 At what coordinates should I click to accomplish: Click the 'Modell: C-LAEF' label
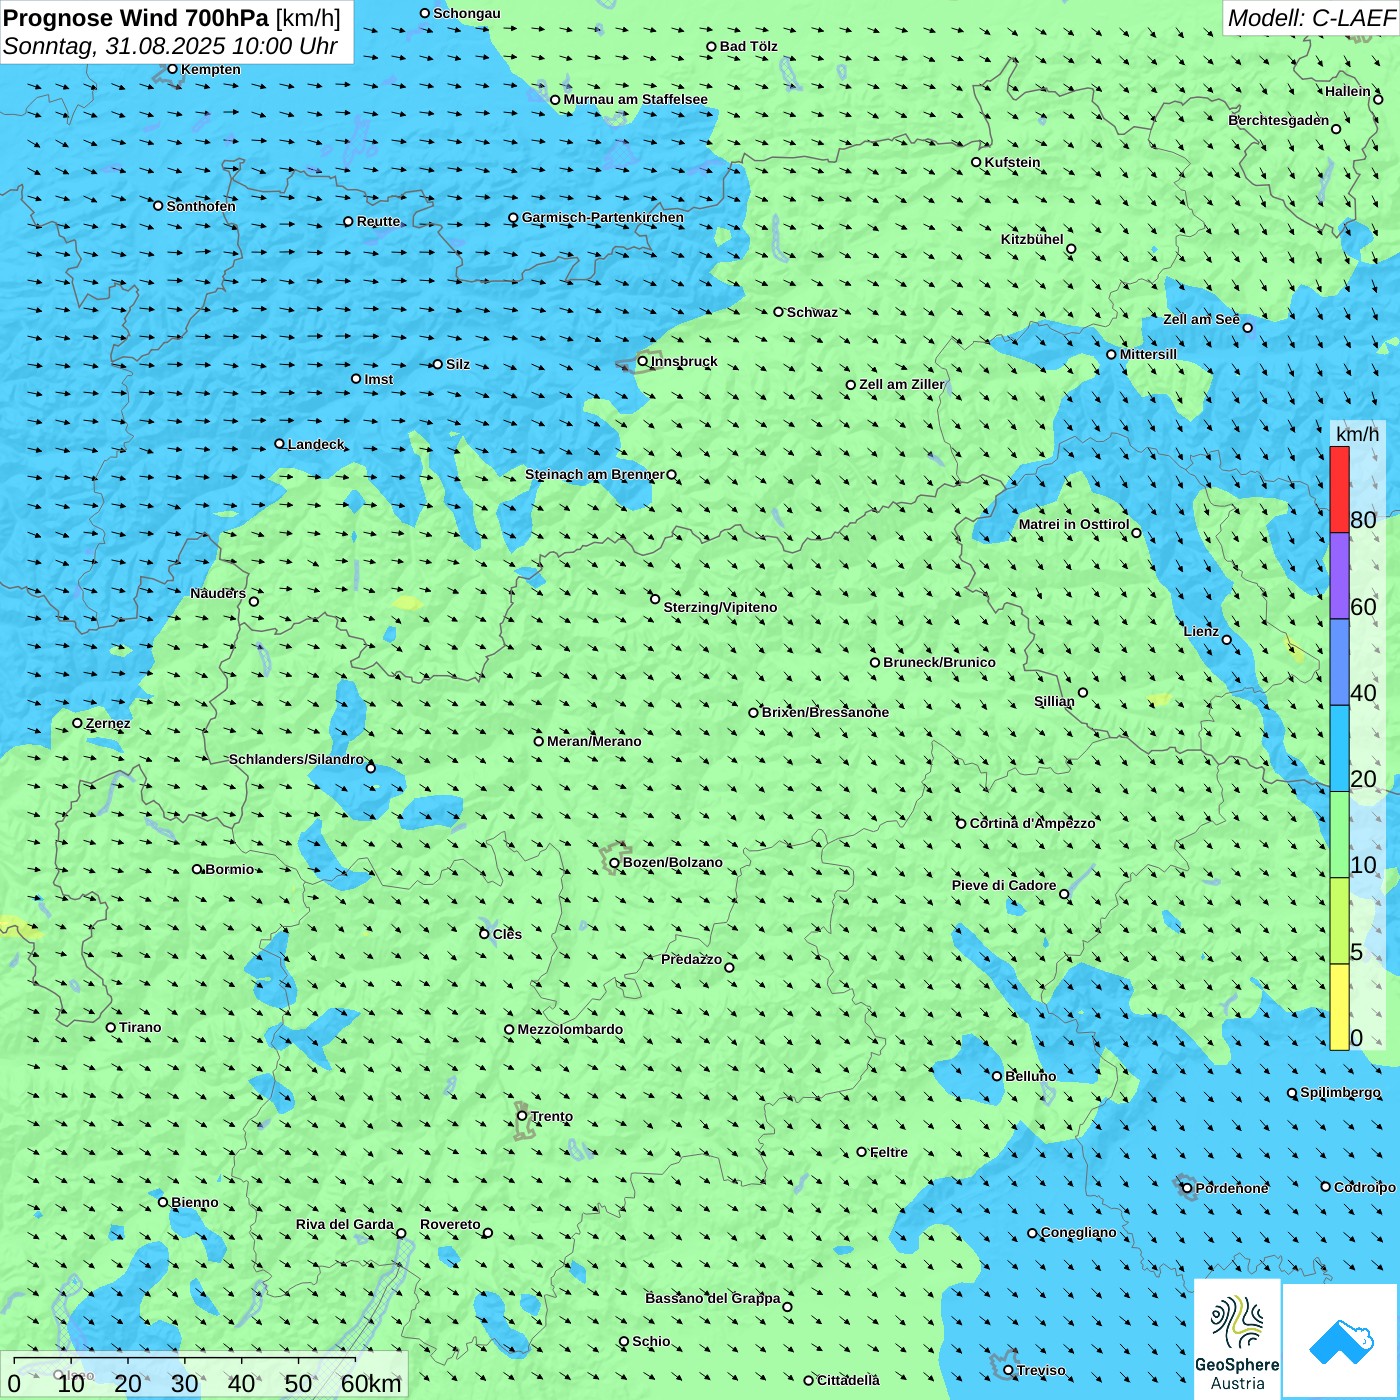click(x=1310, y=18)
